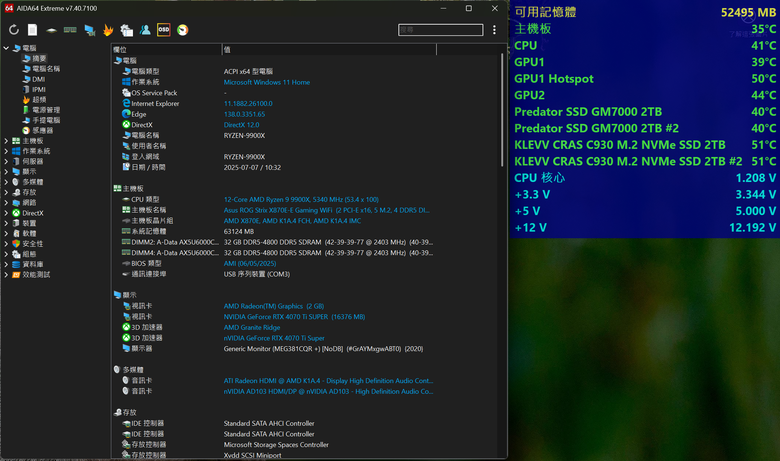Expand the 網路 tree node
Image resolution: width=780 pixels, height=461 pixels.
click(6, 202)
